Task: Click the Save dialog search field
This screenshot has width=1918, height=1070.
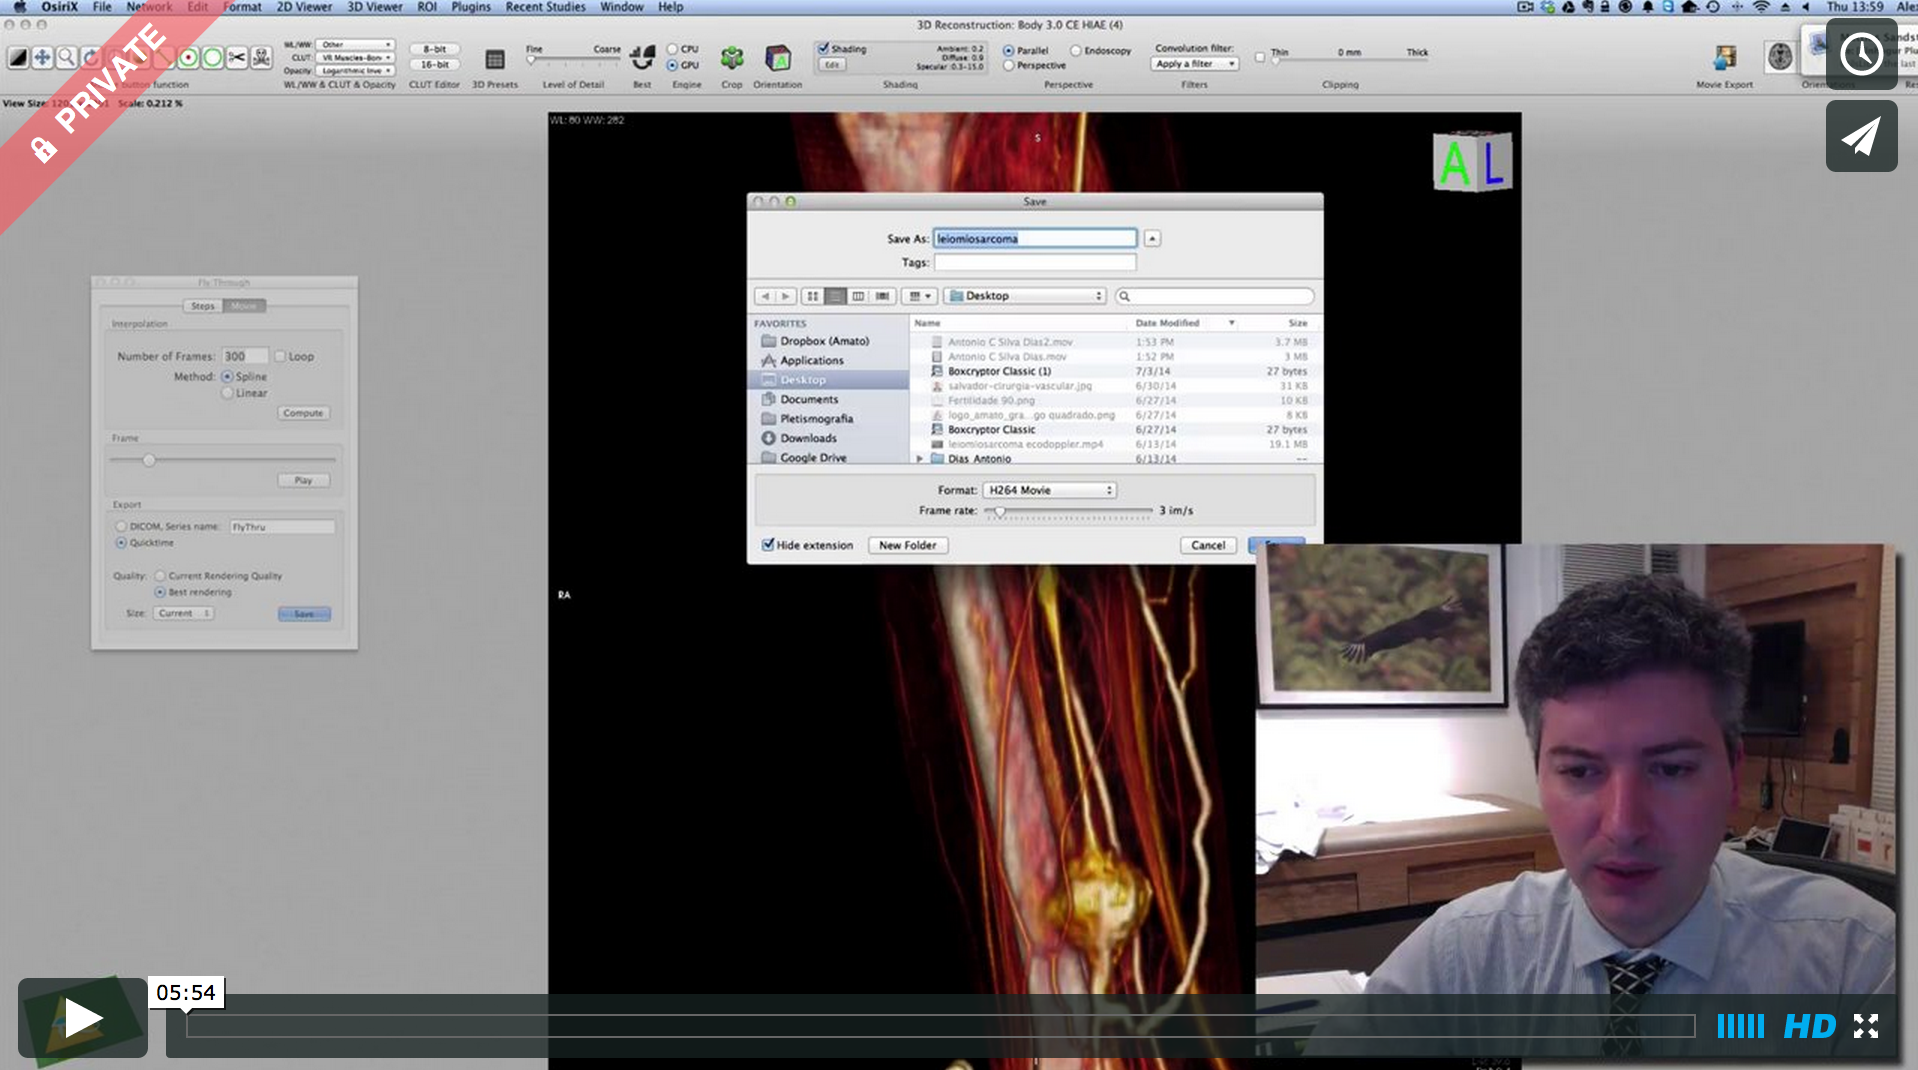Action: coord(1215,296)
